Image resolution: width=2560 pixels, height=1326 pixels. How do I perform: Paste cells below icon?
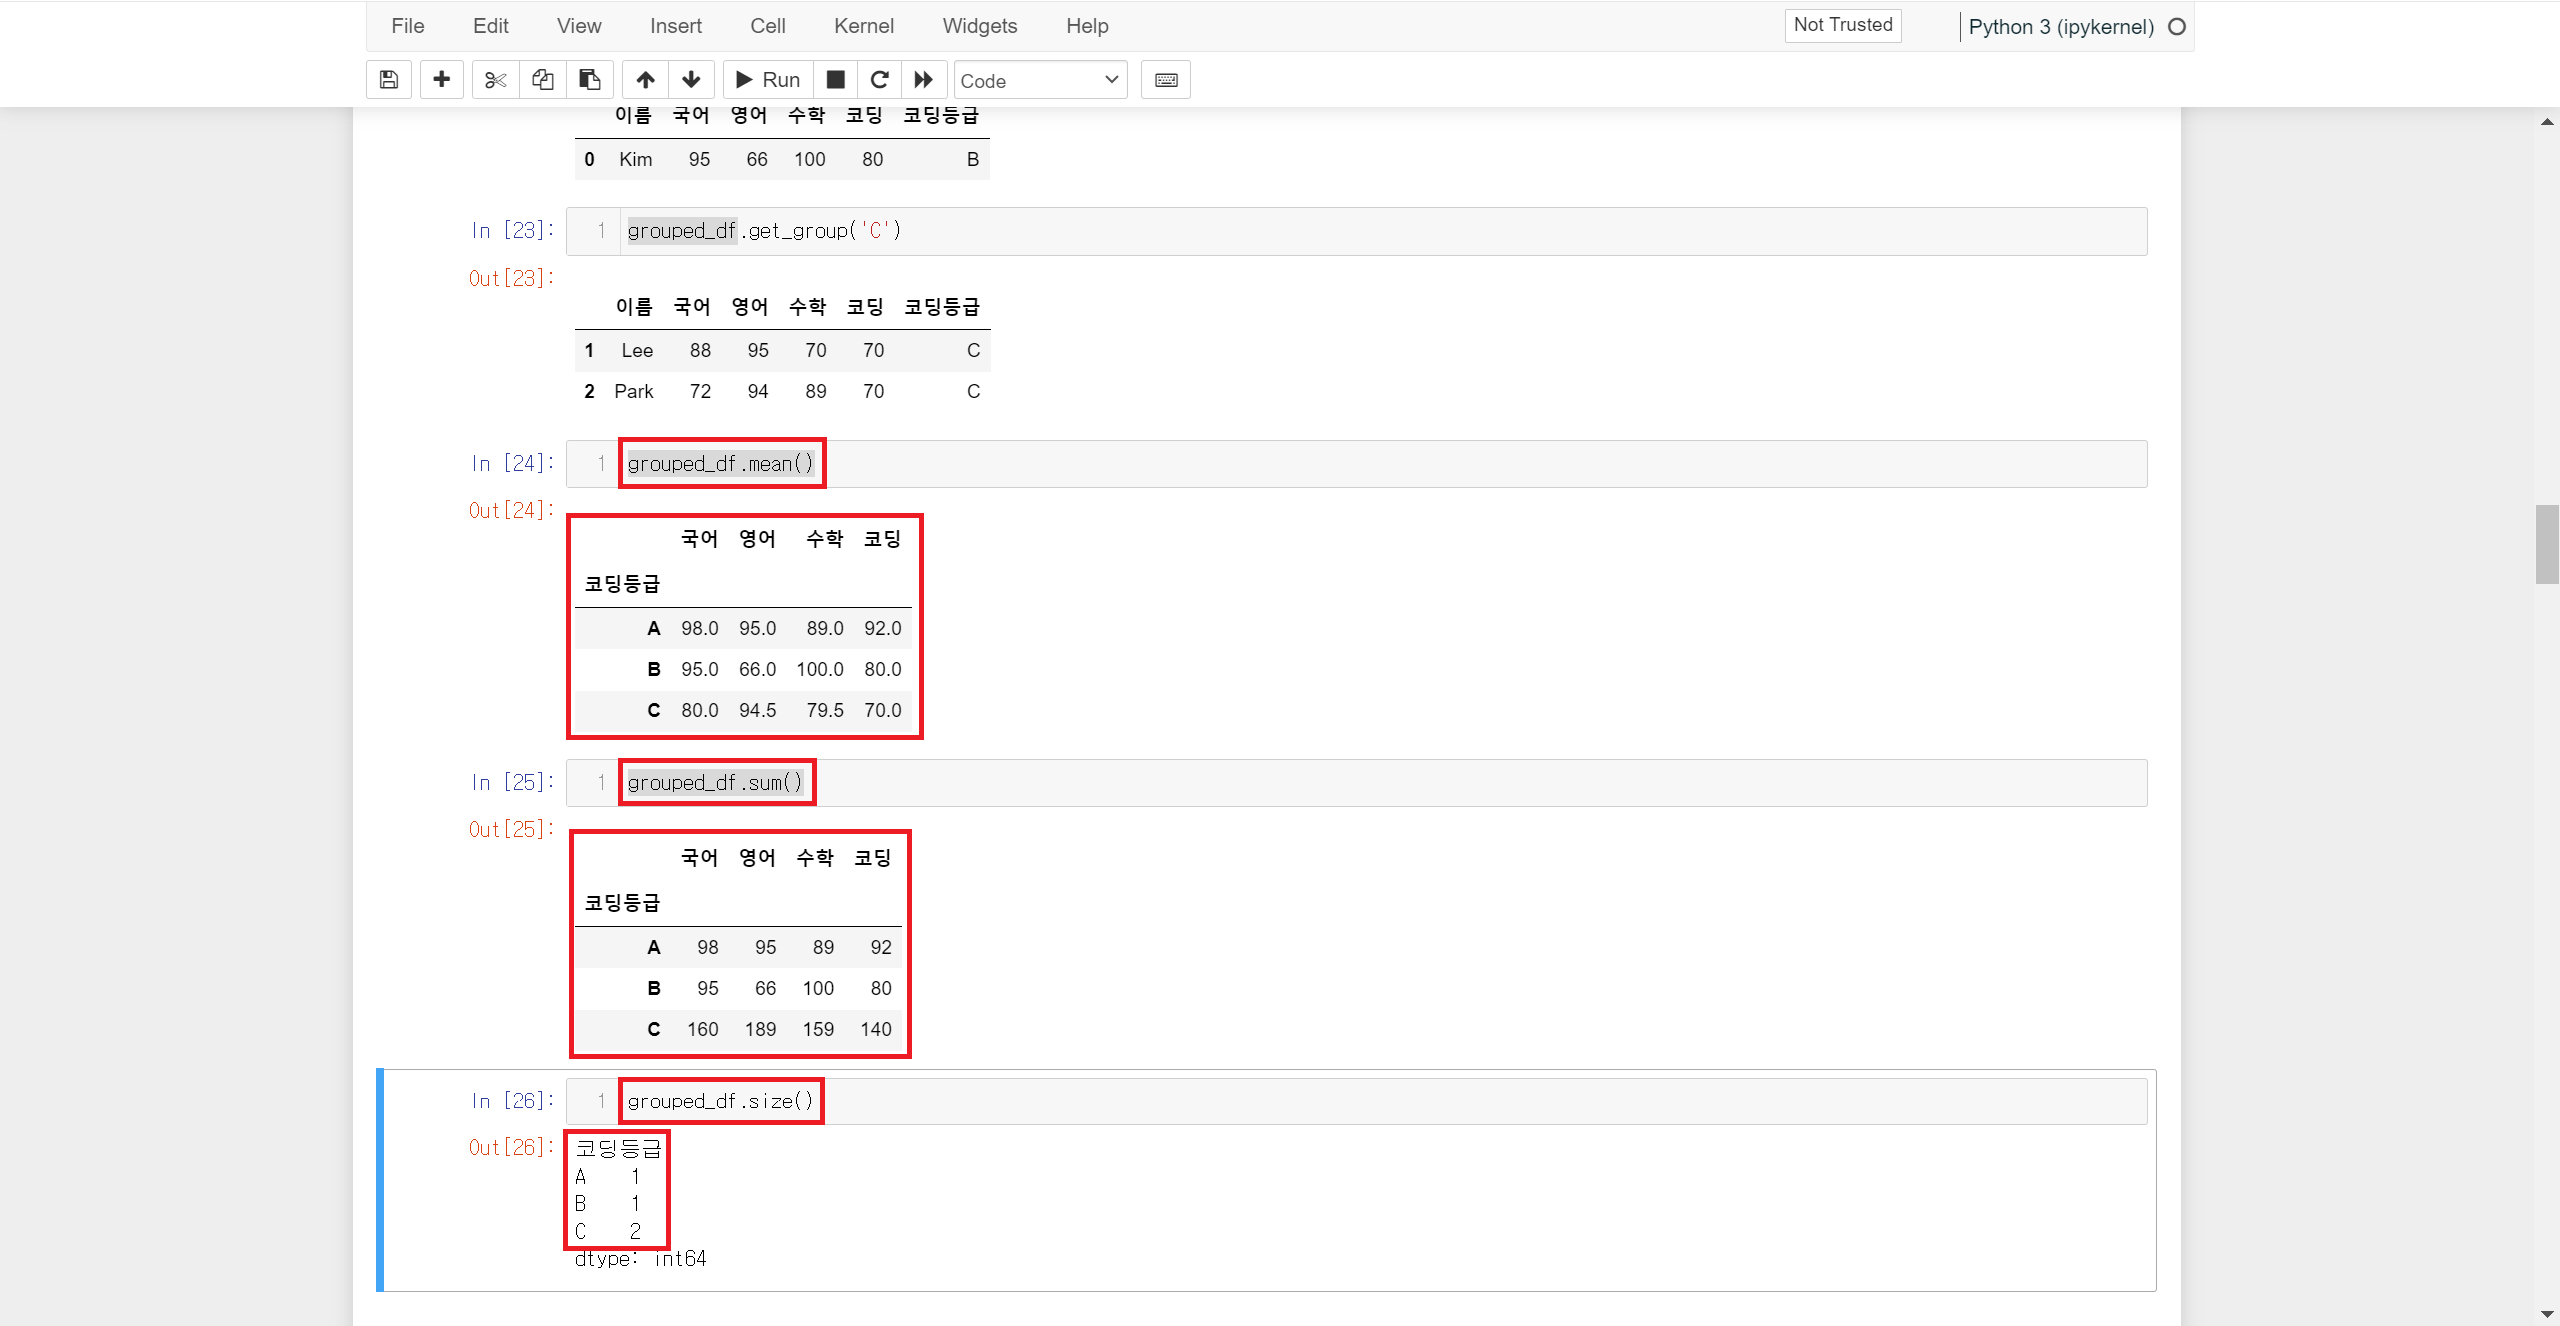click(590, 80)
